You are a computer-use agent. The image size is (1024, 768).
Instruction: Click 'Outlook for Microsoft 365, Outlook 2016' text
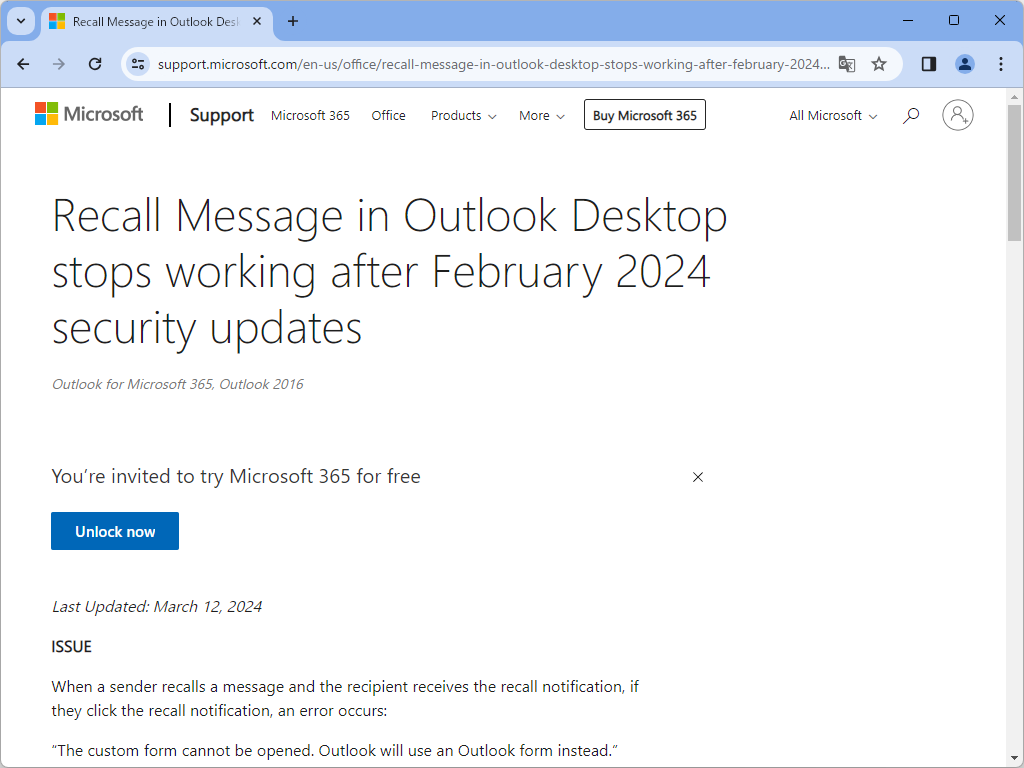click(178, 384)
